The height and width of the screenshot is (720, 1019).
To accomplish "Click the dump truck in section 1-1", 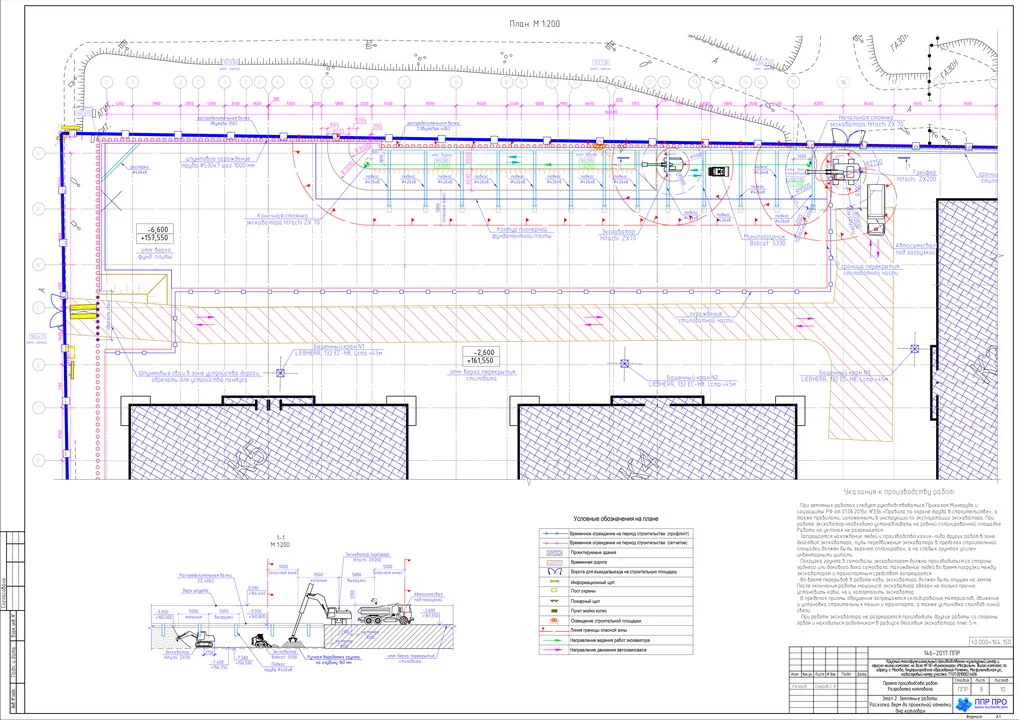I will (x=383, y=612).
